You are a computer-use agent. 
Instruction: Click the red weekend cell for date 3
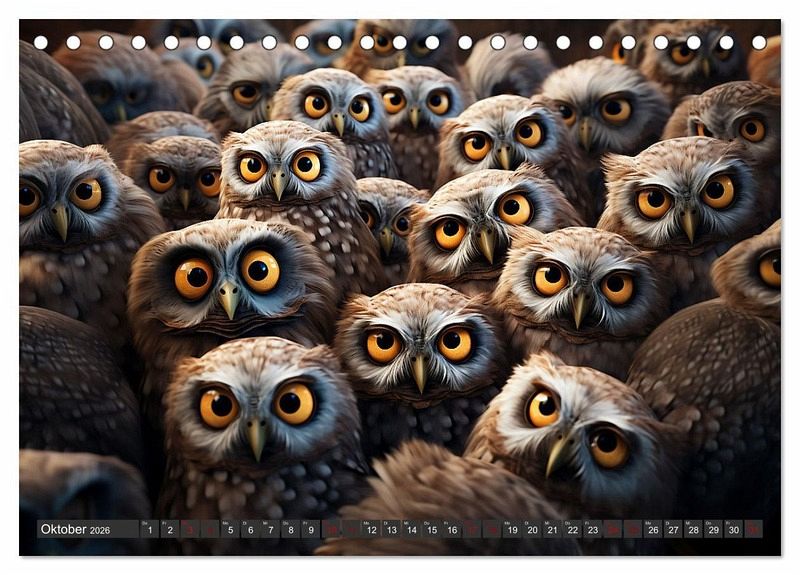pyautogui.click(x=189, y=529)
